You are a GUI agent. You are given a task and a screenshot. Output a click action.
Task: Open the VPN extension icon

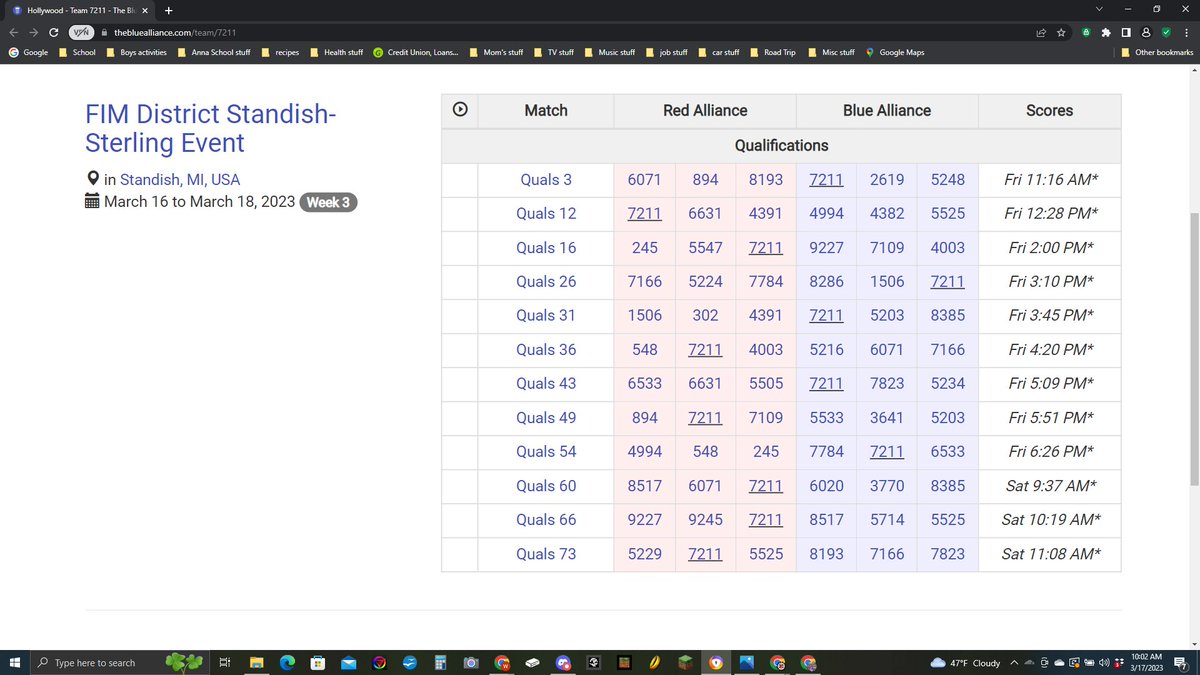click(x=80, y=32)
